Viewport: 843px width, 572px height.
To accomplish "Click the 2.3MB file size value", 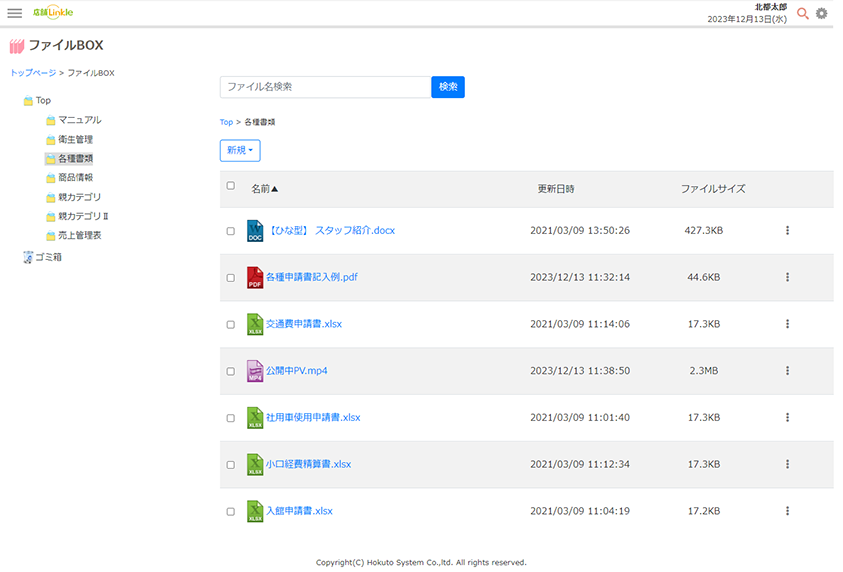I will [x=704, y=371].
